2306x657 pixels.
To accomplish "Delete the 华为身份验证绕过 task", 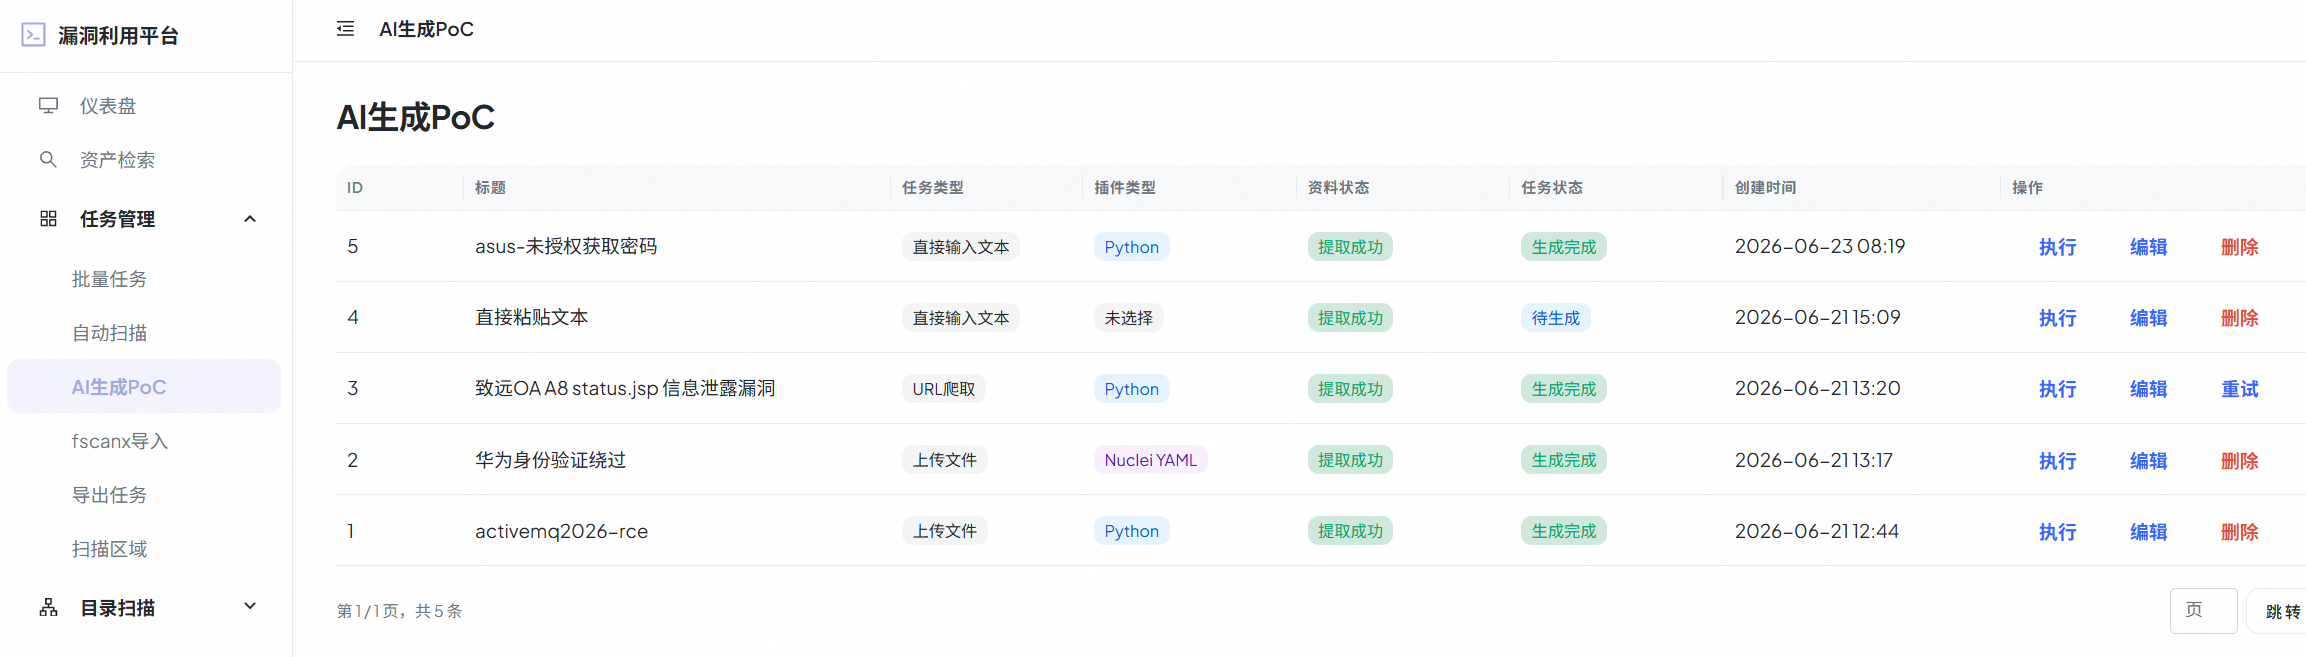I will (x=2239, y=461).
